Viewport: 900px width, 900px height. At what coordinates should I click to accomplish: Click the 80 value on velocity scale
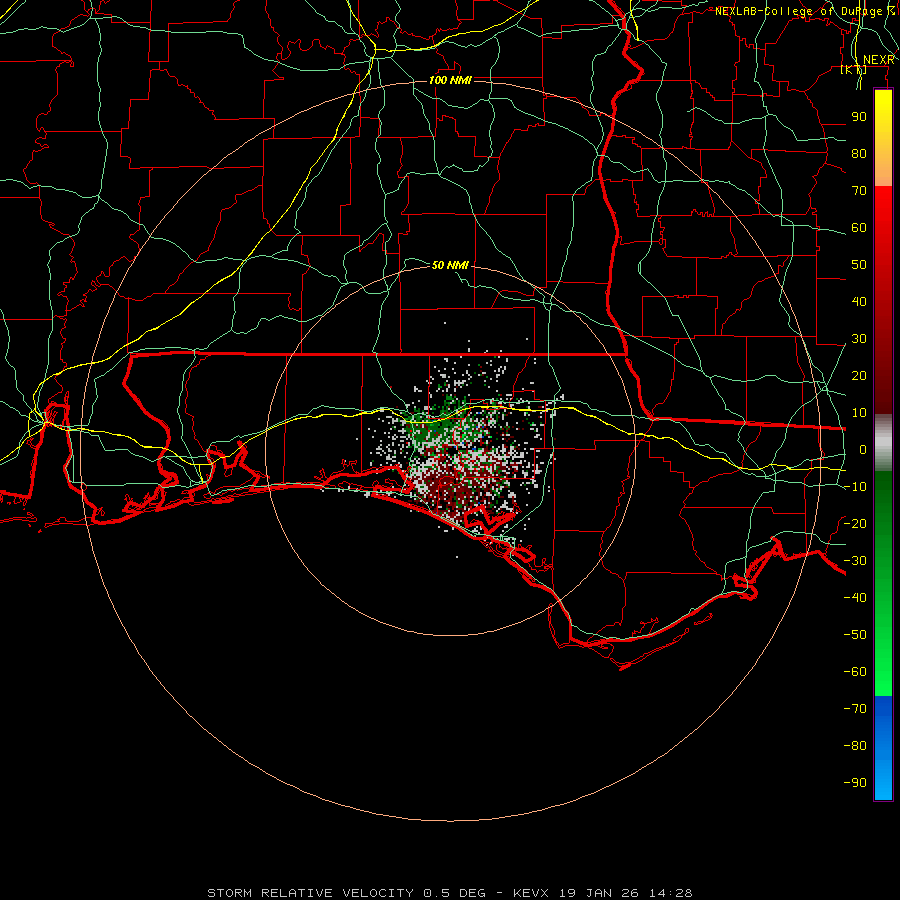pos(859,154)
